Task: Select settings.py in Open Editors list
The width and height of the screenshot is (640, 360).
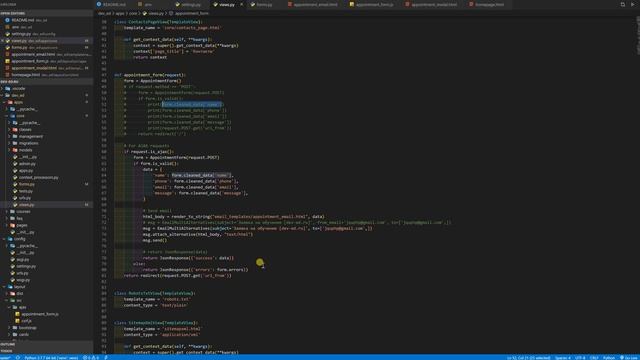Action: (x=47, y=34)
